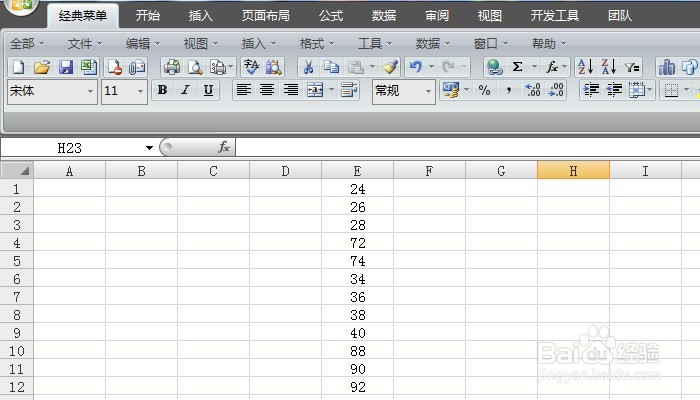700x400 pixels.
Task: Increase the decimal places
Action: coord(533,91)
